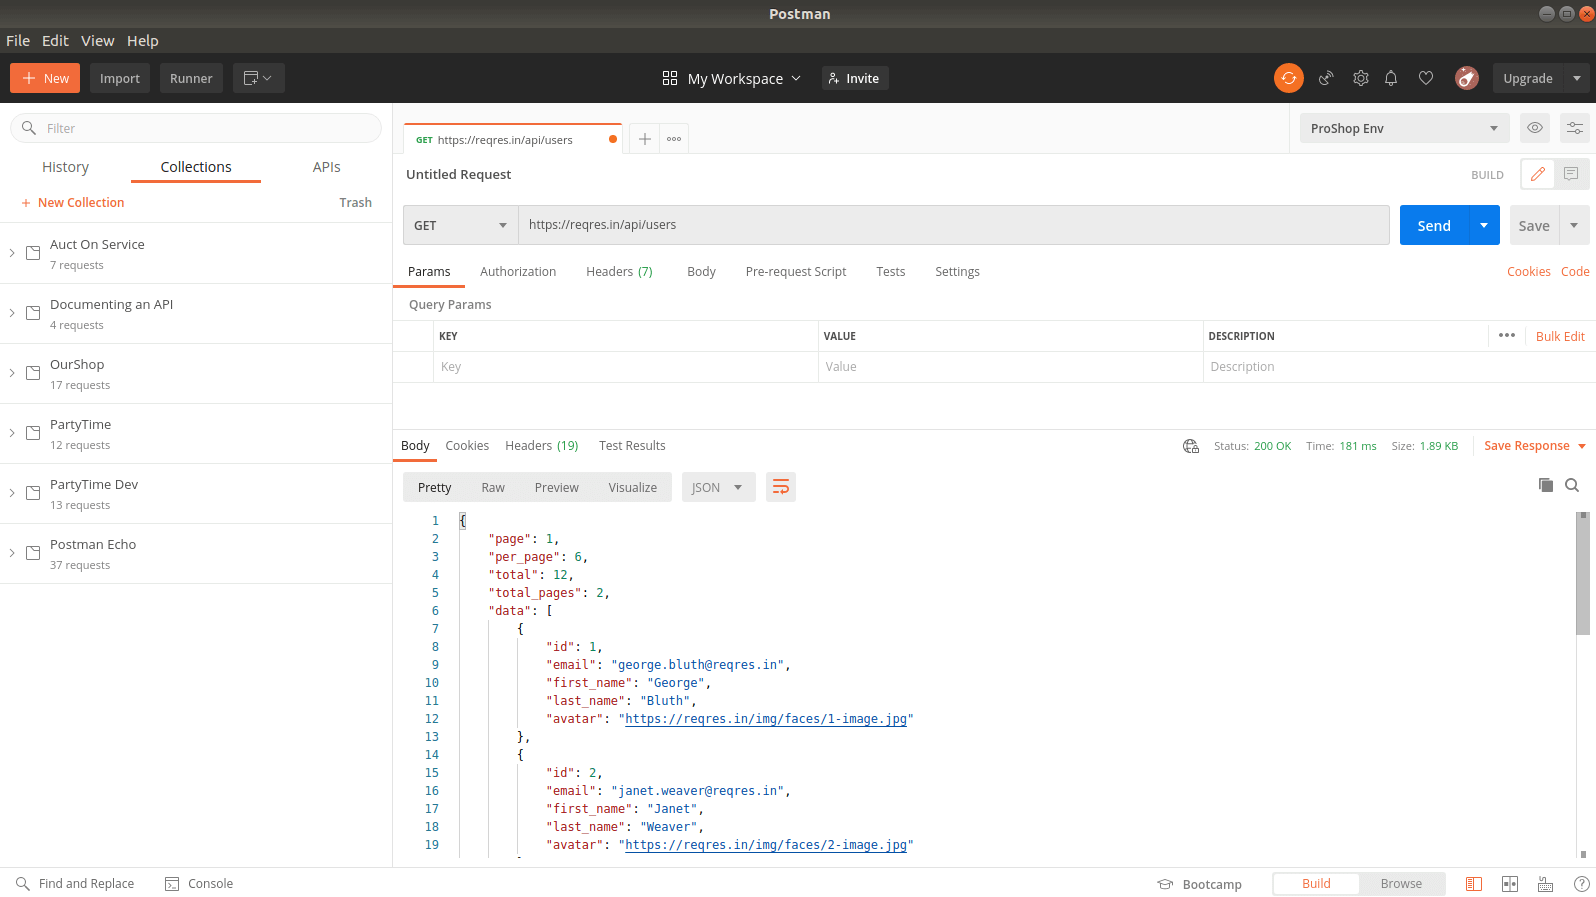
Task: Open the Send button dropdown arrow
Action: 1484,225
